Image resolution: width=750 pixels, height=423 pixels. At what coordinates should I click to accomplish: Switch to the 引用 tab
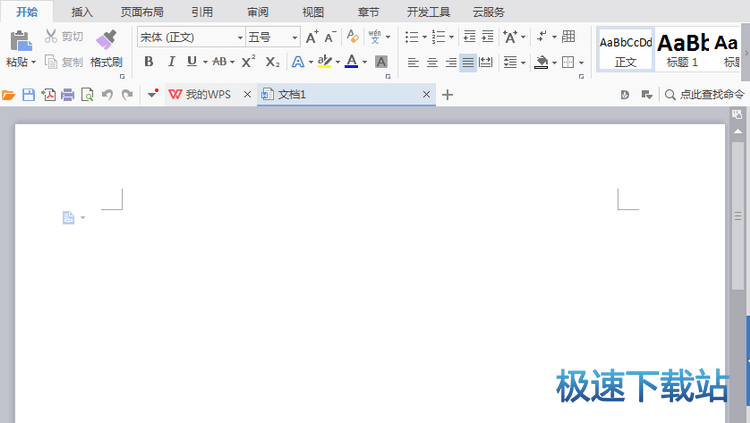point(202,12)
